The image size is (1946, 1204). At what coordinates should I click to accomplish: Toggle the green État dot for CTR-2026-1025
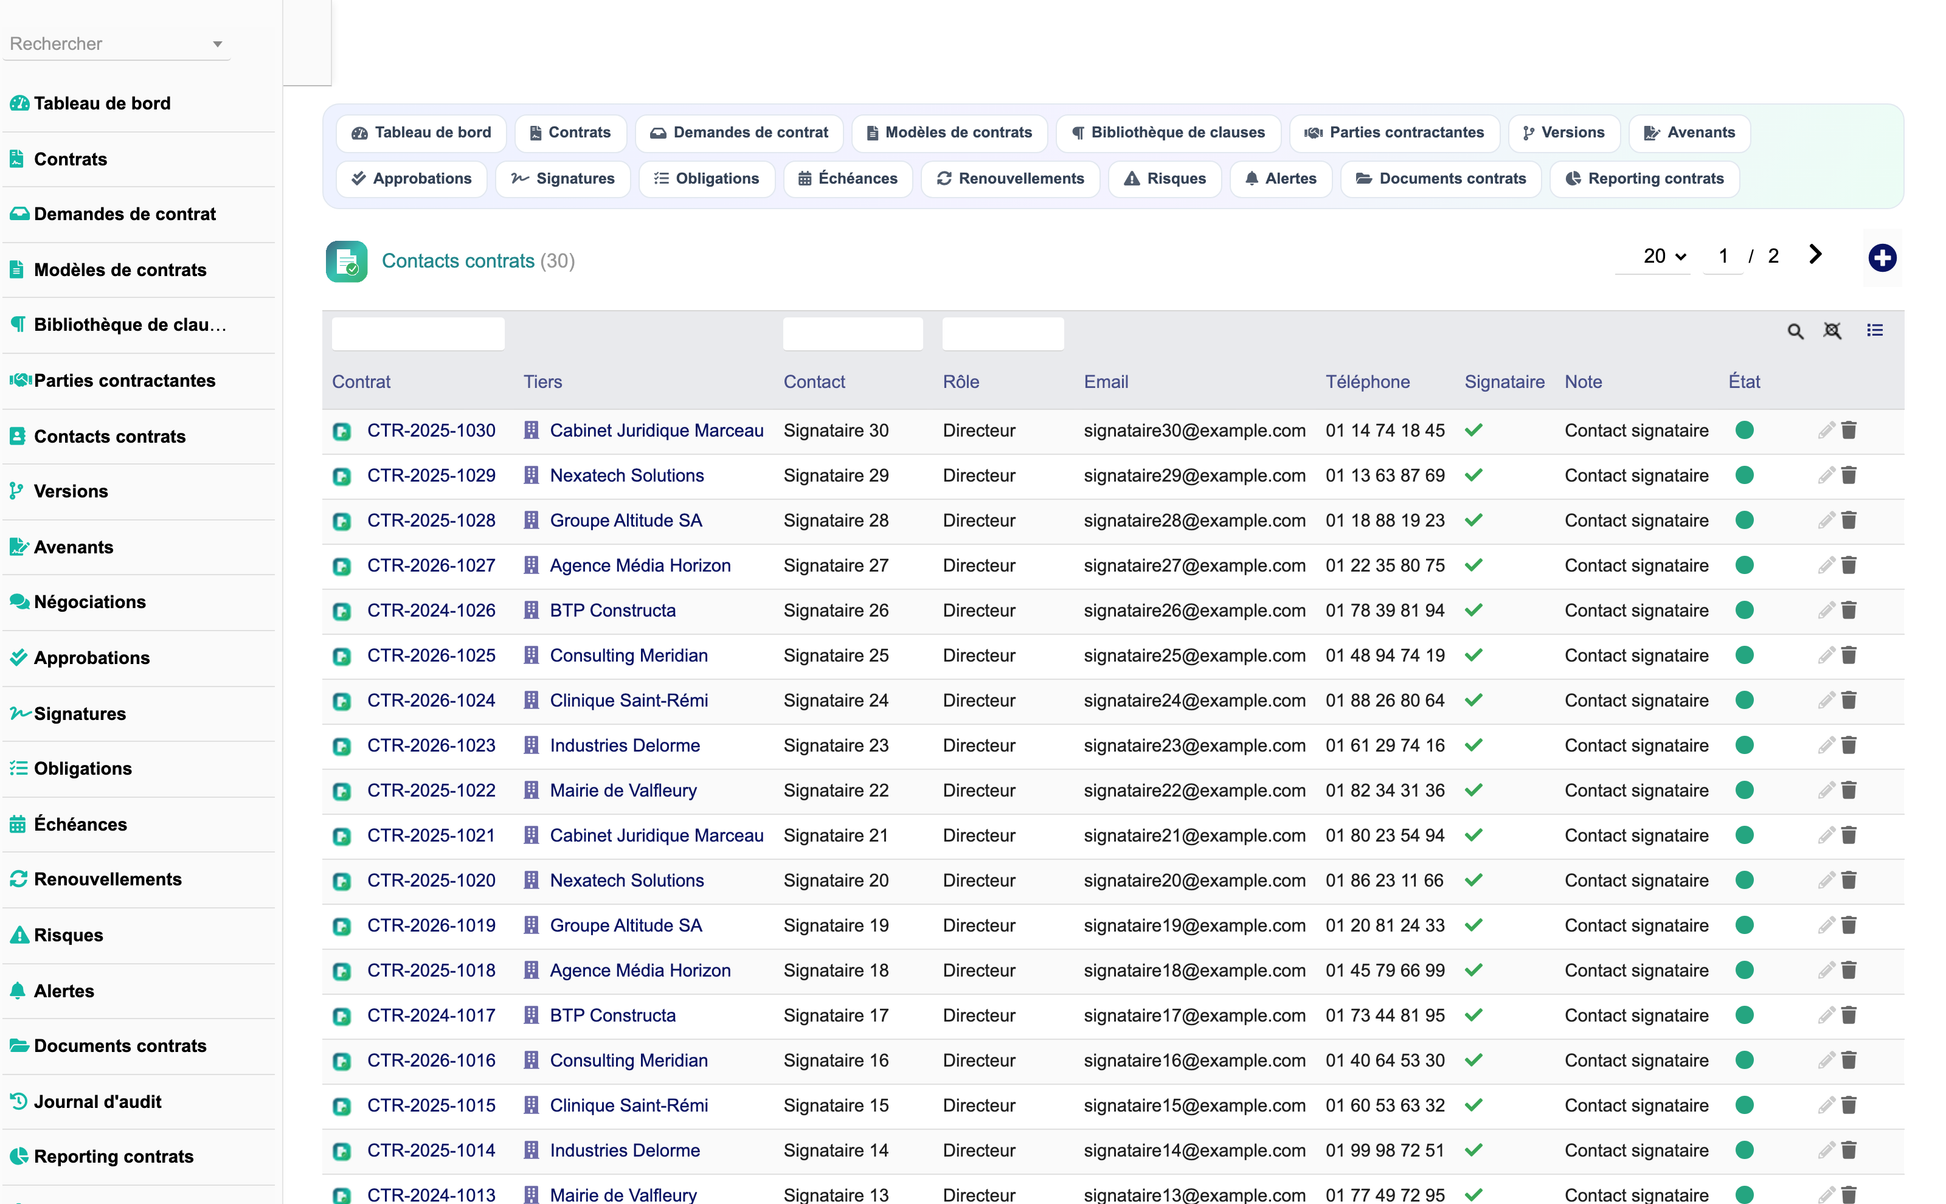(1744, 655)
